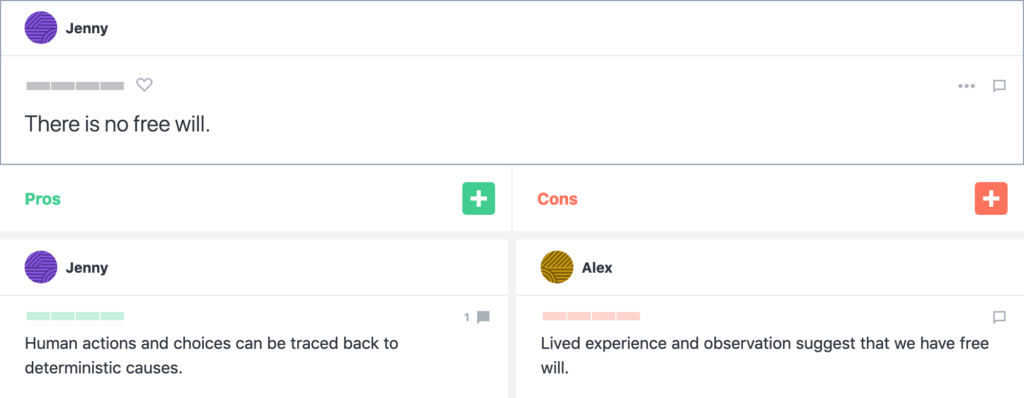Rate the pro claim using green impact bar
Viewport: 1024px width, 398px height.
75,316
